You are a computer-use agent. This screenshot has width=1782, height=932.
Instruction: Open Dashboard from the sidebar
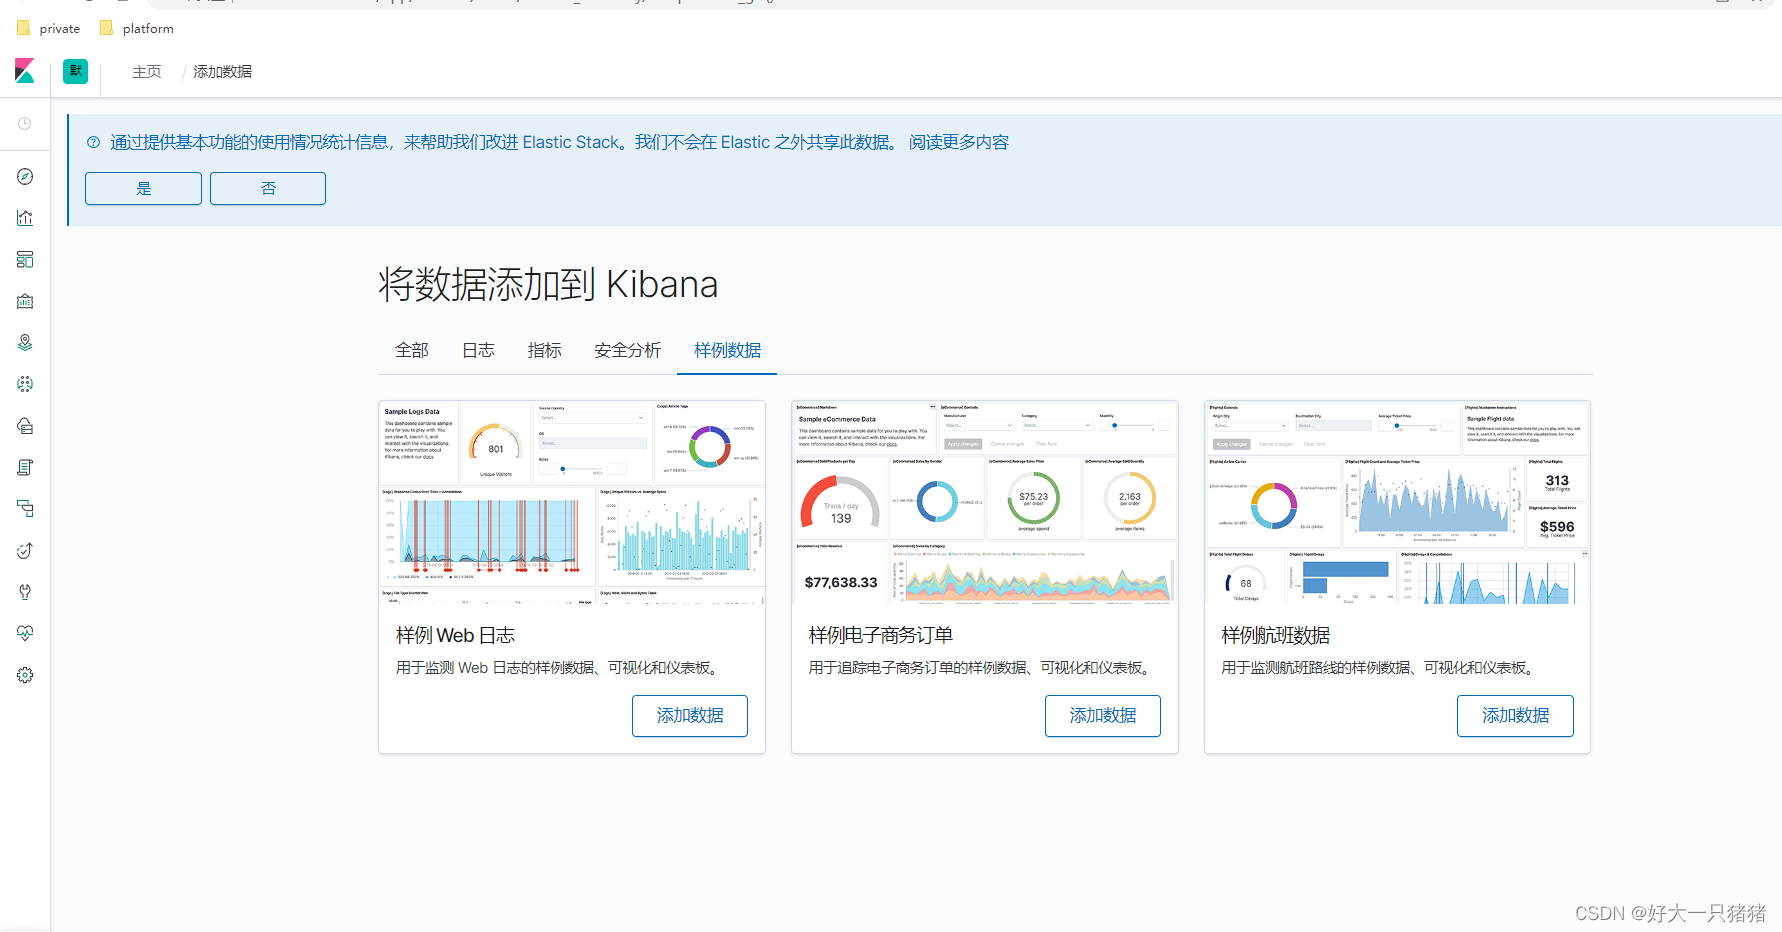25,260
